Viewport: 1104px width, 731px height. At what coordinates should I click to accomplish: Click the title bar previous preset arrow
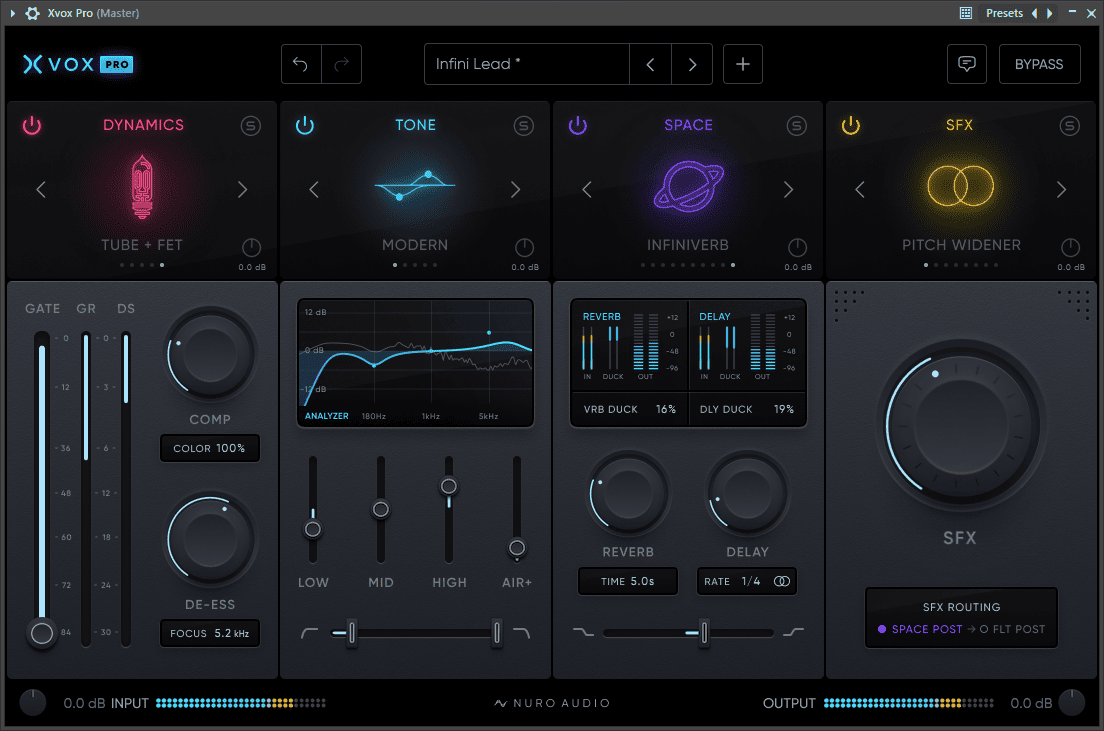click(x=1034, y=13)
